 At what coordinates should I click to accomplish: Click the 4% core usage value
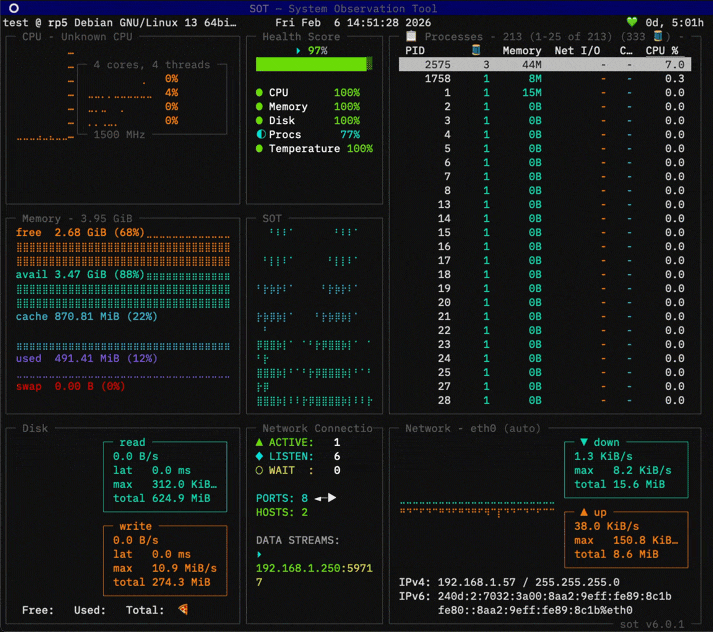[171, 93]
